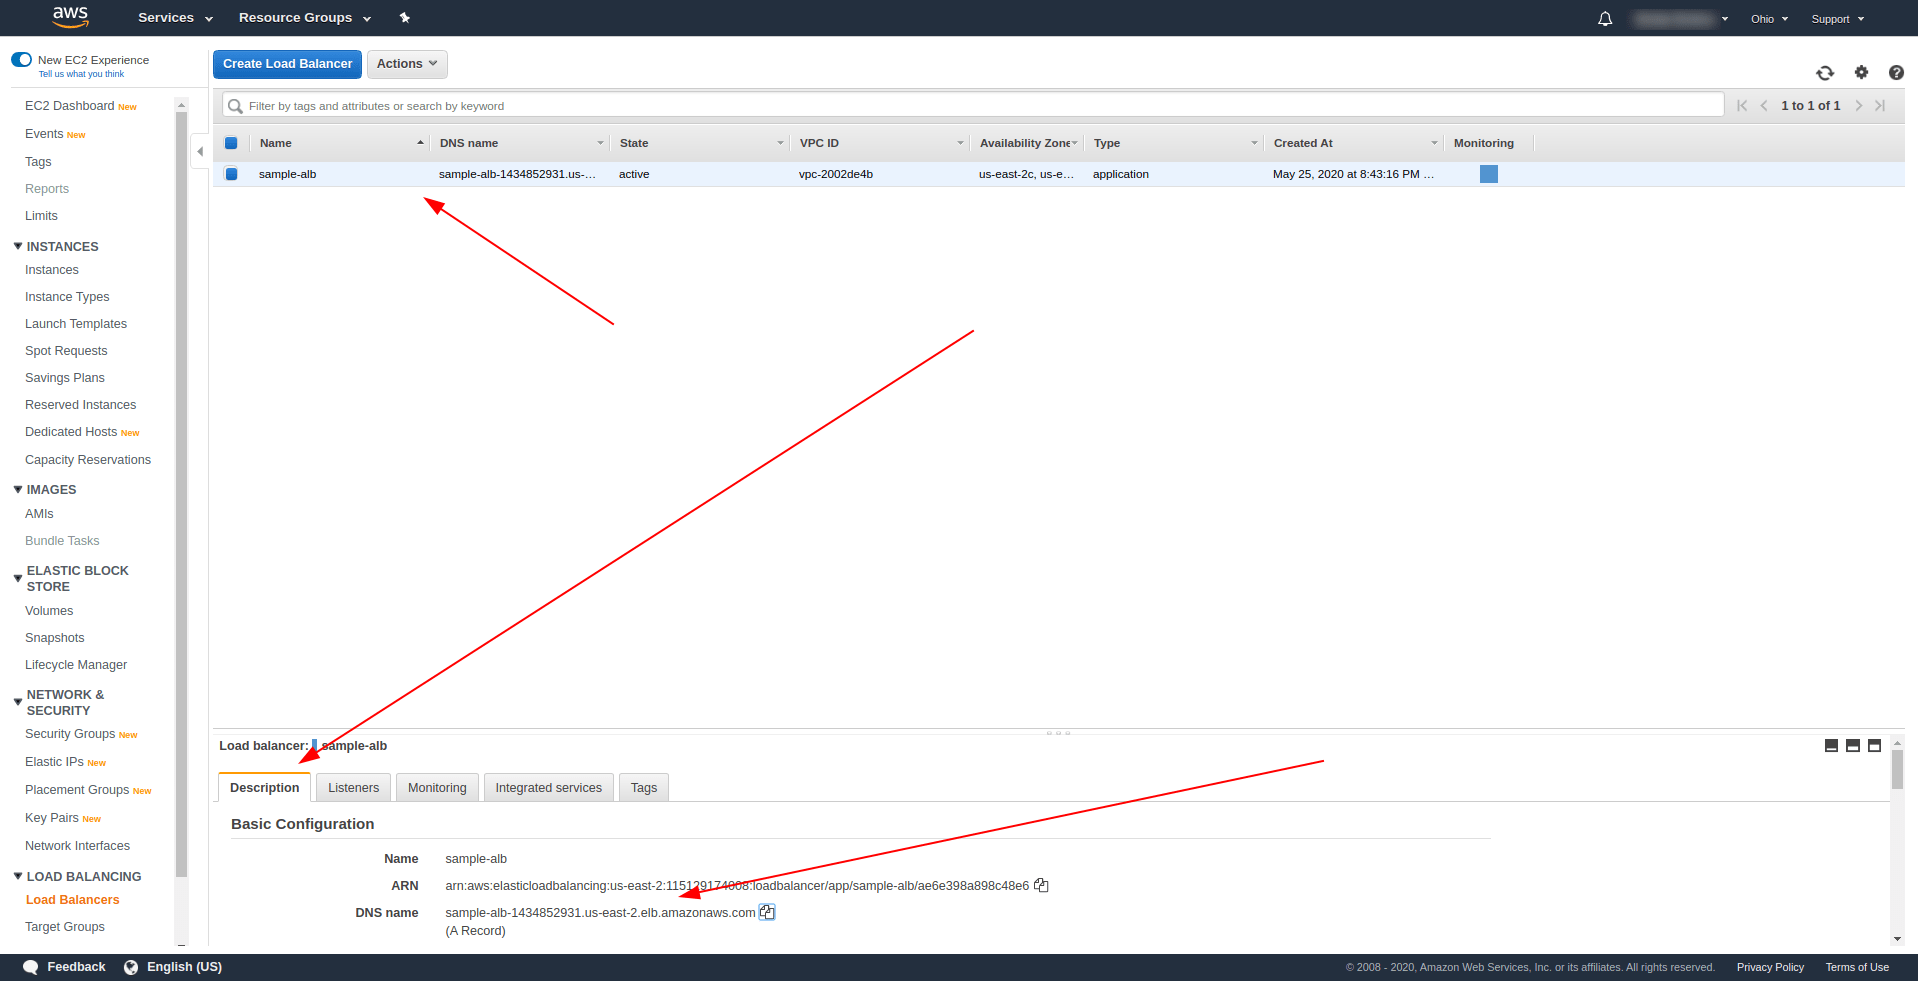Copy the ARN to clipboard
1918x981 pixels.
pos(1041,885)
